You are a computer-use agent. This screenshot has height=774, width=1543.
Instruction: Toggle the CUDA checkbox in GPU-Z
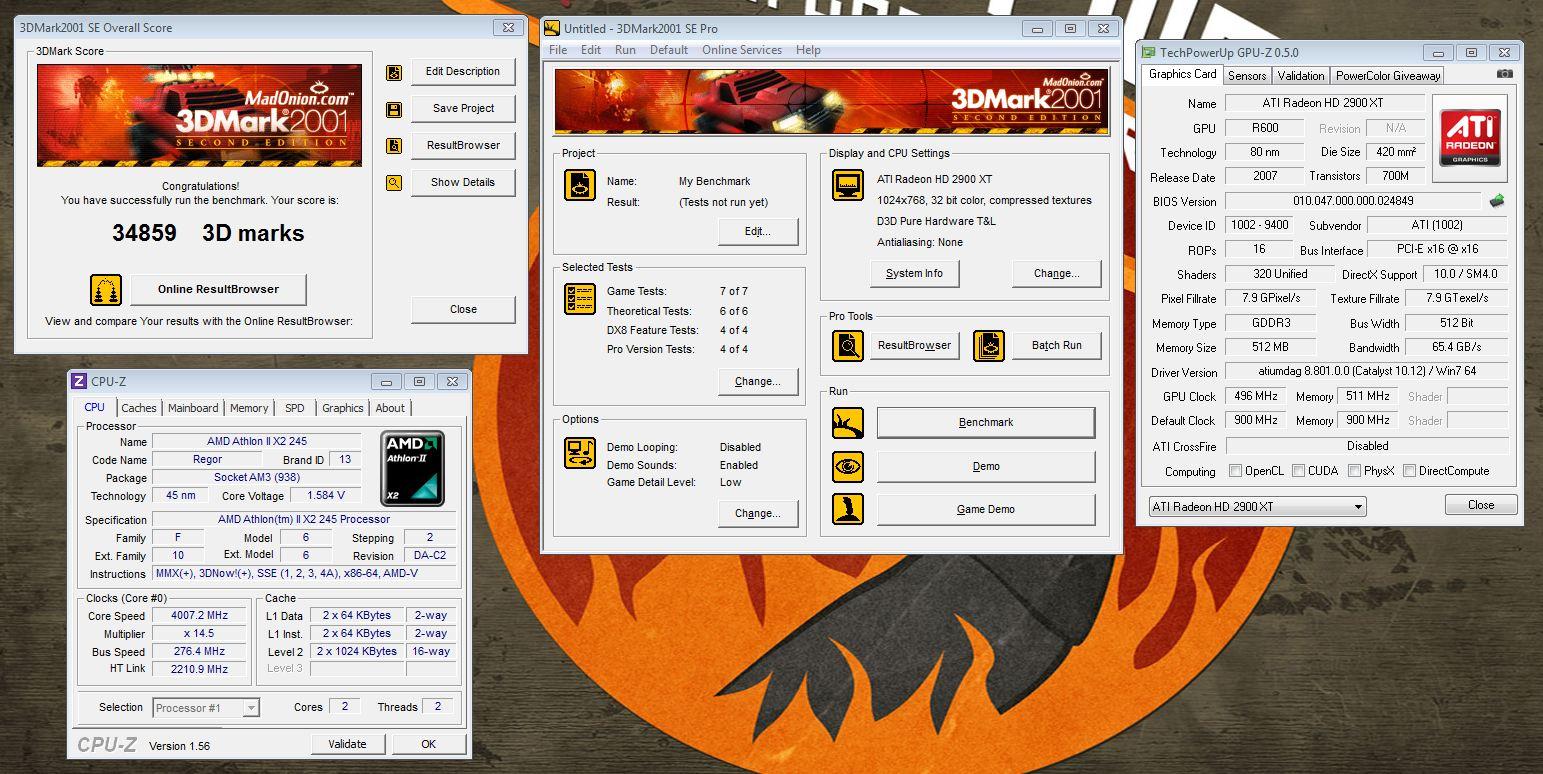1298,471
